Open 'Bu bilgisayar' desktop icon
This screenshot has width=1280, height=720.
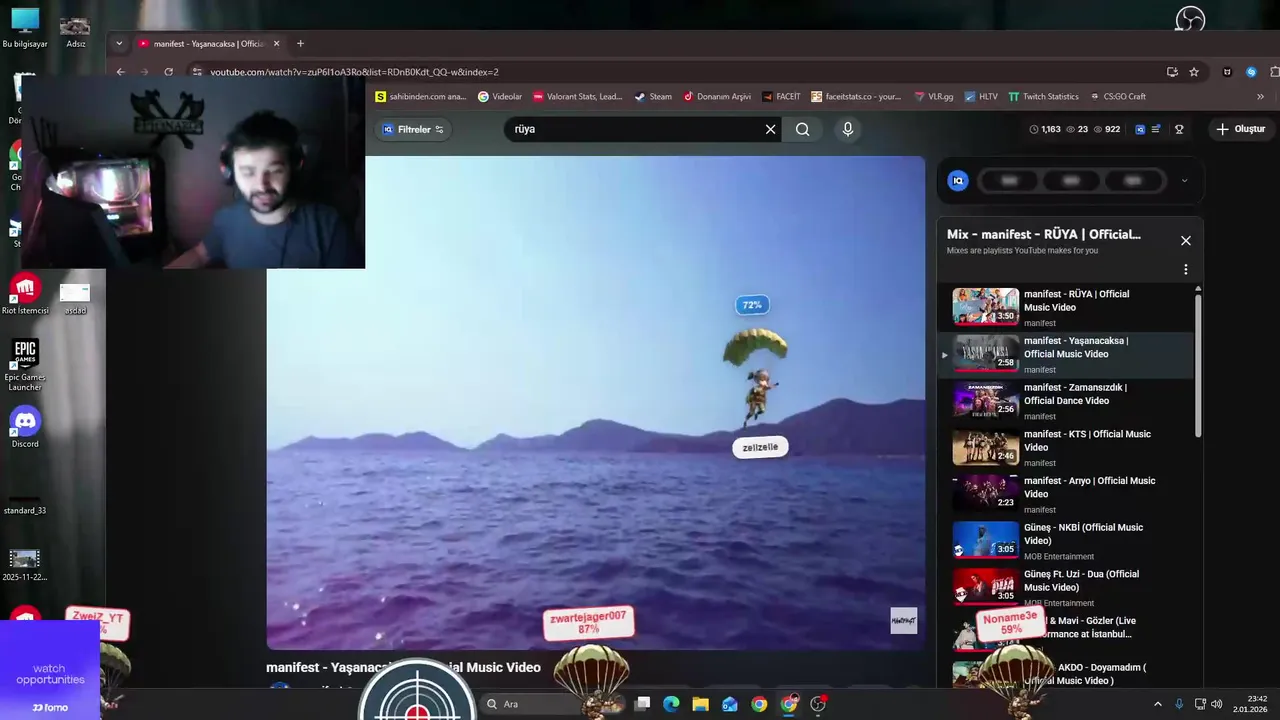25,28
